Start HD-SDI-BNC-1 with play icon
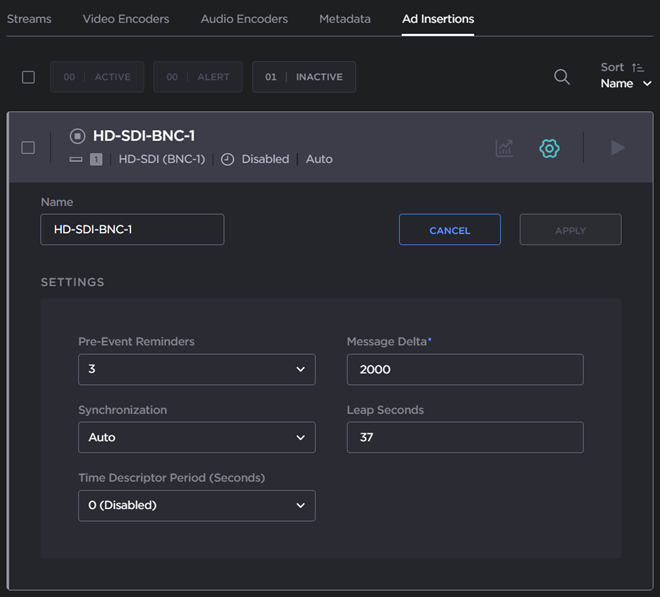This screenshot has width=660, height=597. tap(617, 148)
